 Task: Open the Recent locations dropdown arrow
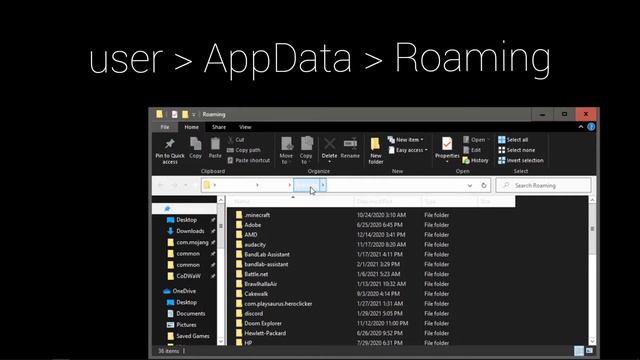click(186, 185)
